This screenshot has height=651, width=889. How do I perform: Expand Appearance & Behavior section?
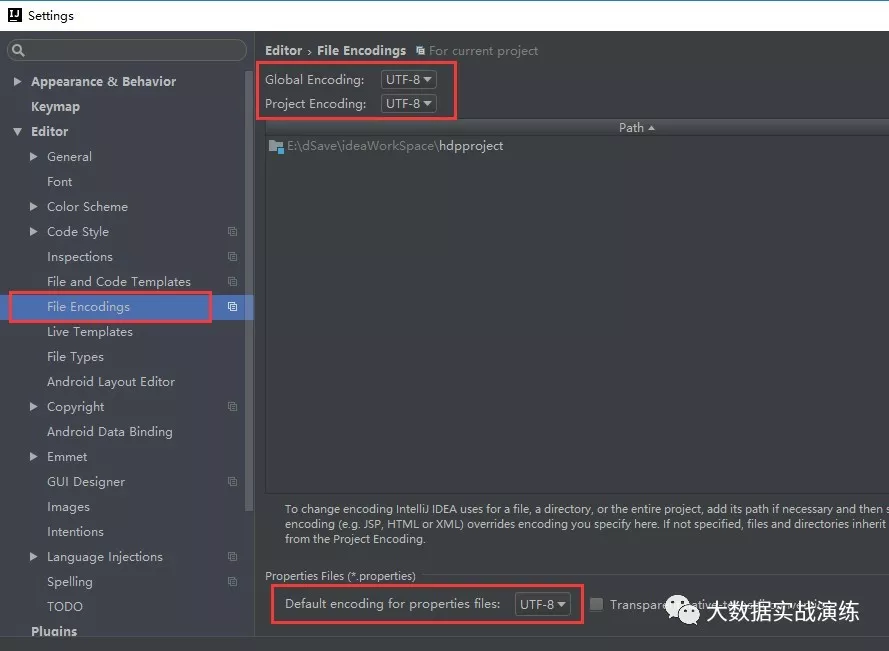point(18,82)
